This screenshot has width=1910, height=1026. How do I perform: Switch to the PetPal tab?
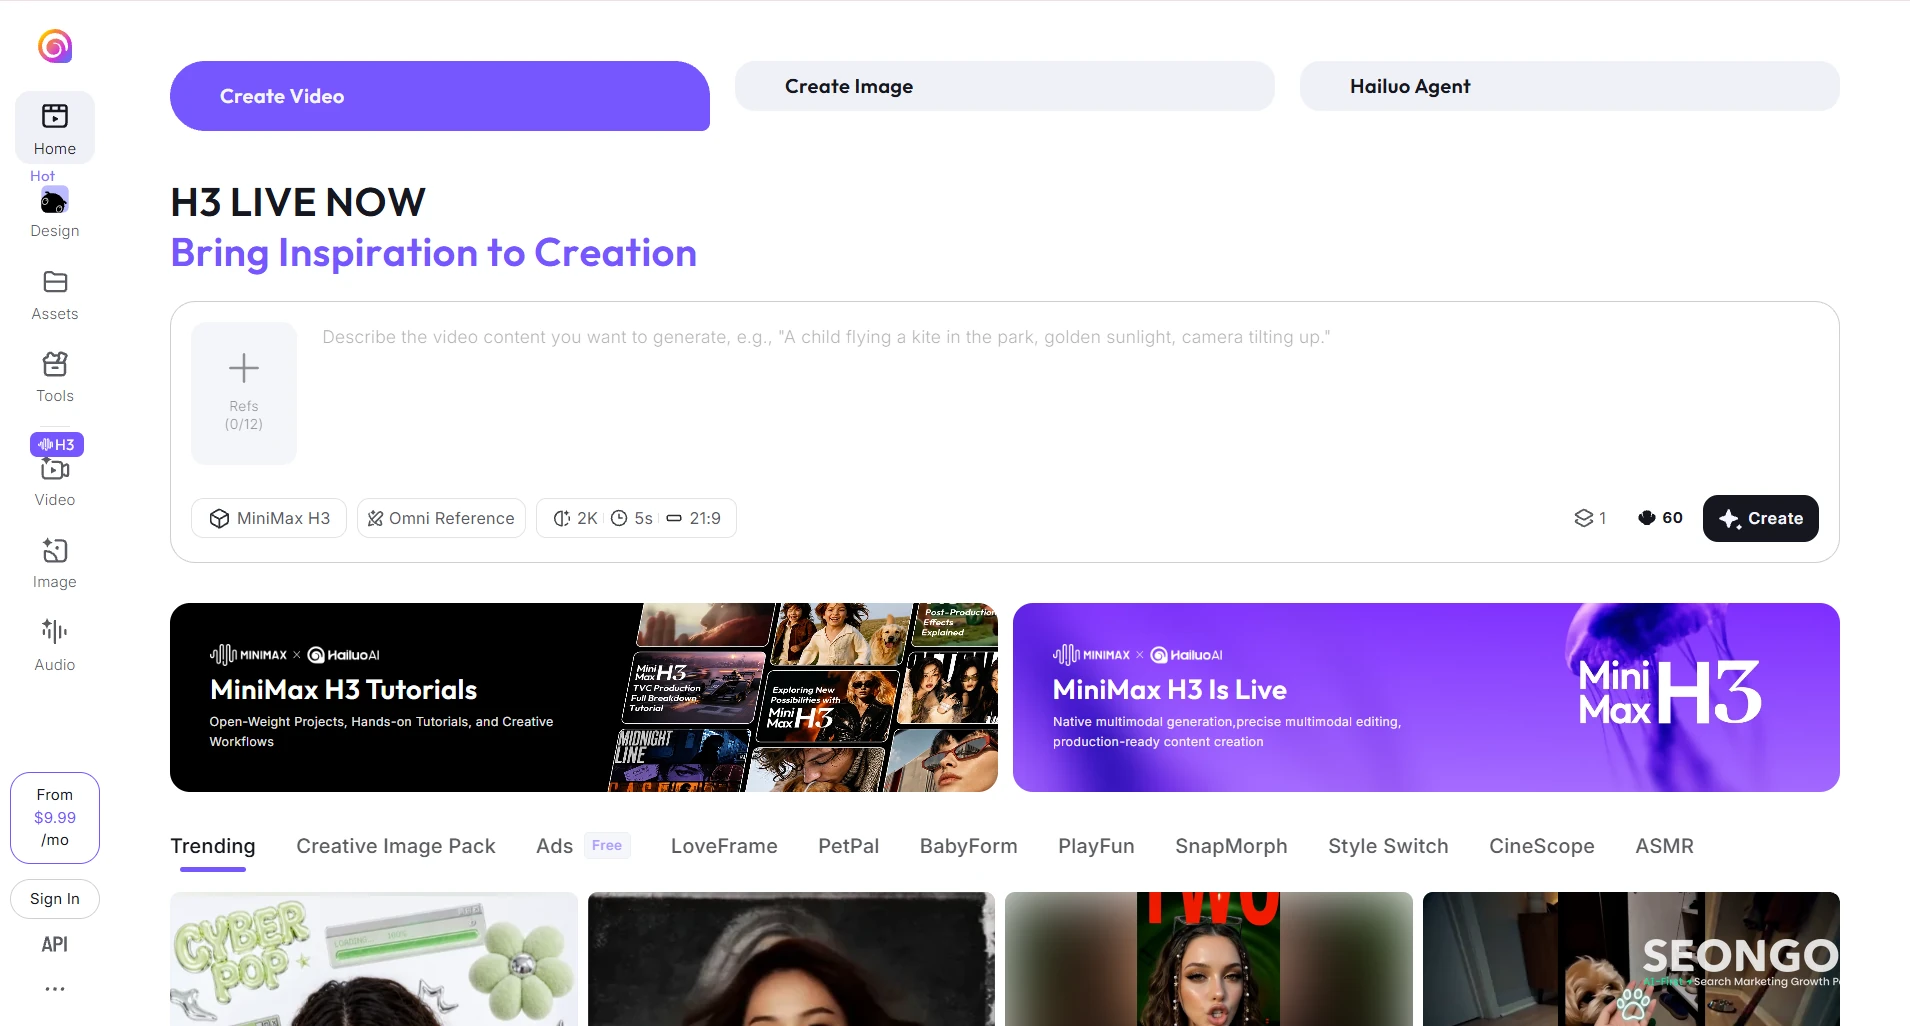tap(849, 846)
